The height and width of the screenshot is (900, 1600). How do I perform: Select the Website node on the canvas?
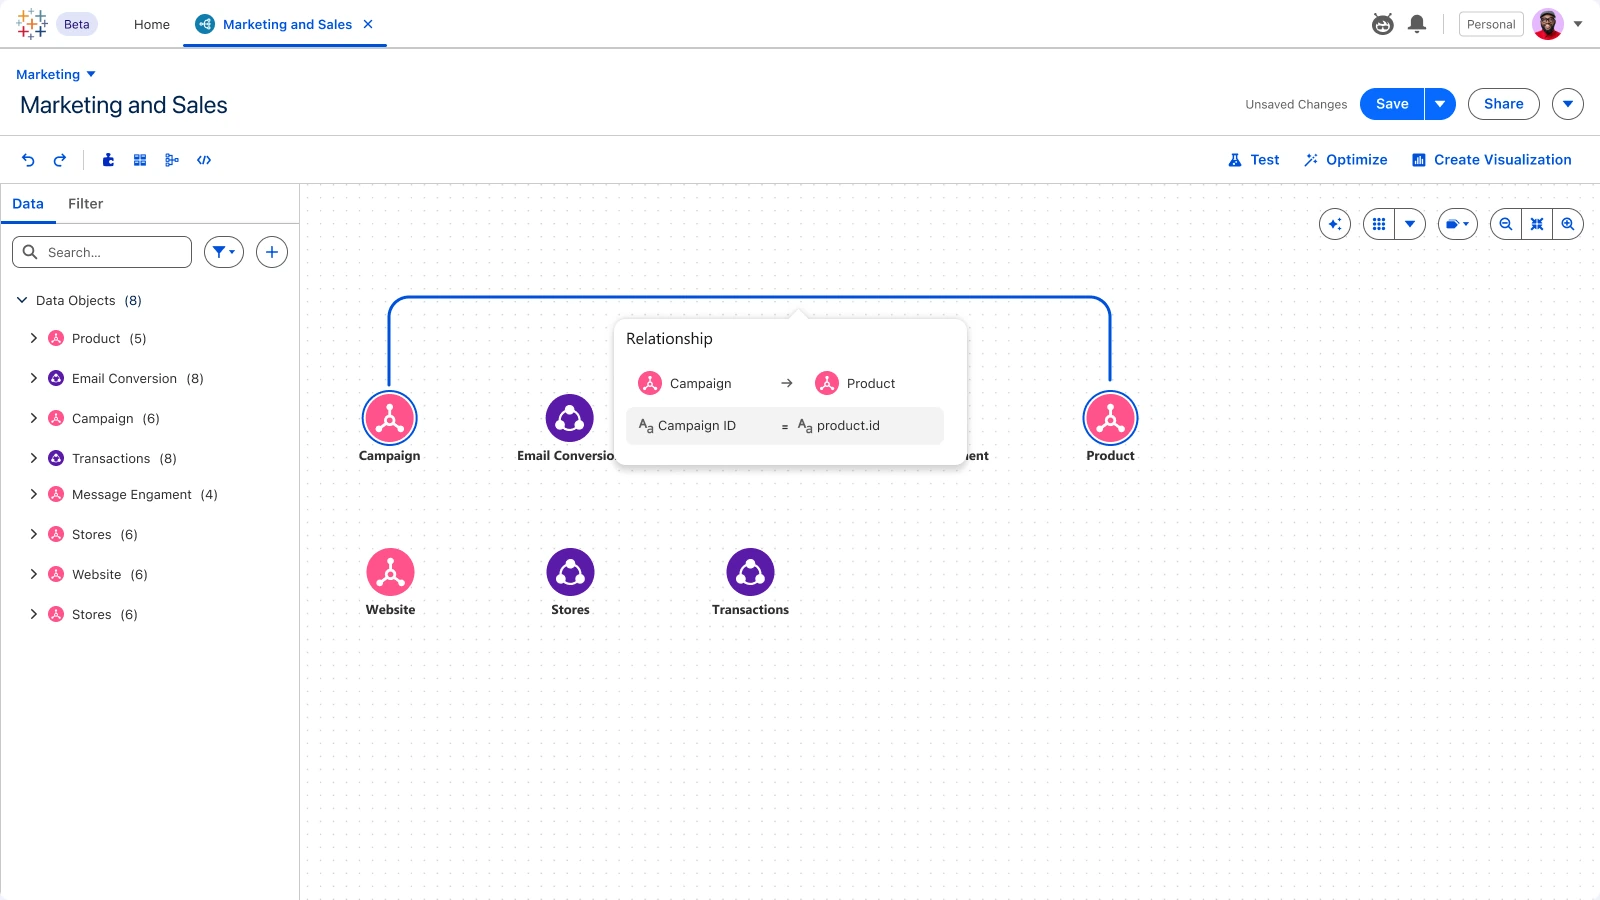391,572
